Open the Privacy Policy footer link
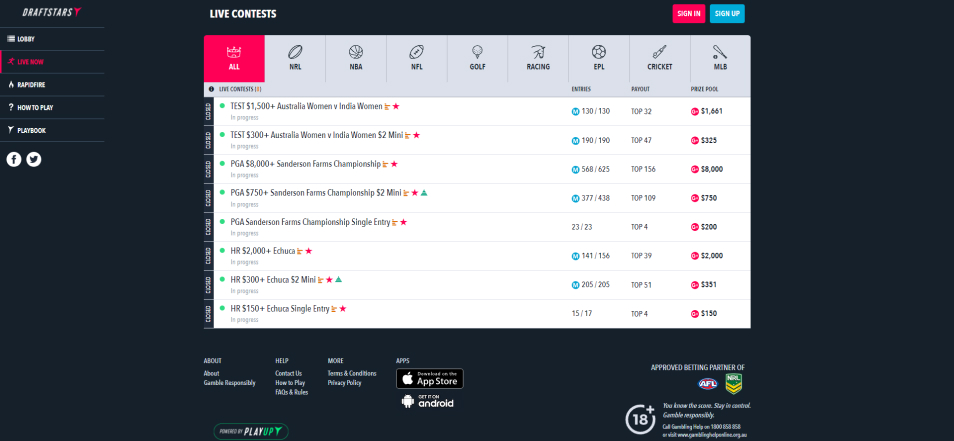Screen dimensions: 954x441 click(344, 383)
